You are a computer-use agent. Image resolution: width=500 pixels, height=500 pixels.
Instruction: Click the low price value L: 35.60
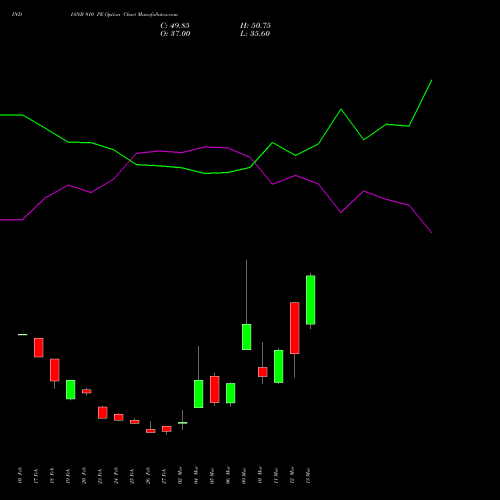pos(255,34)
